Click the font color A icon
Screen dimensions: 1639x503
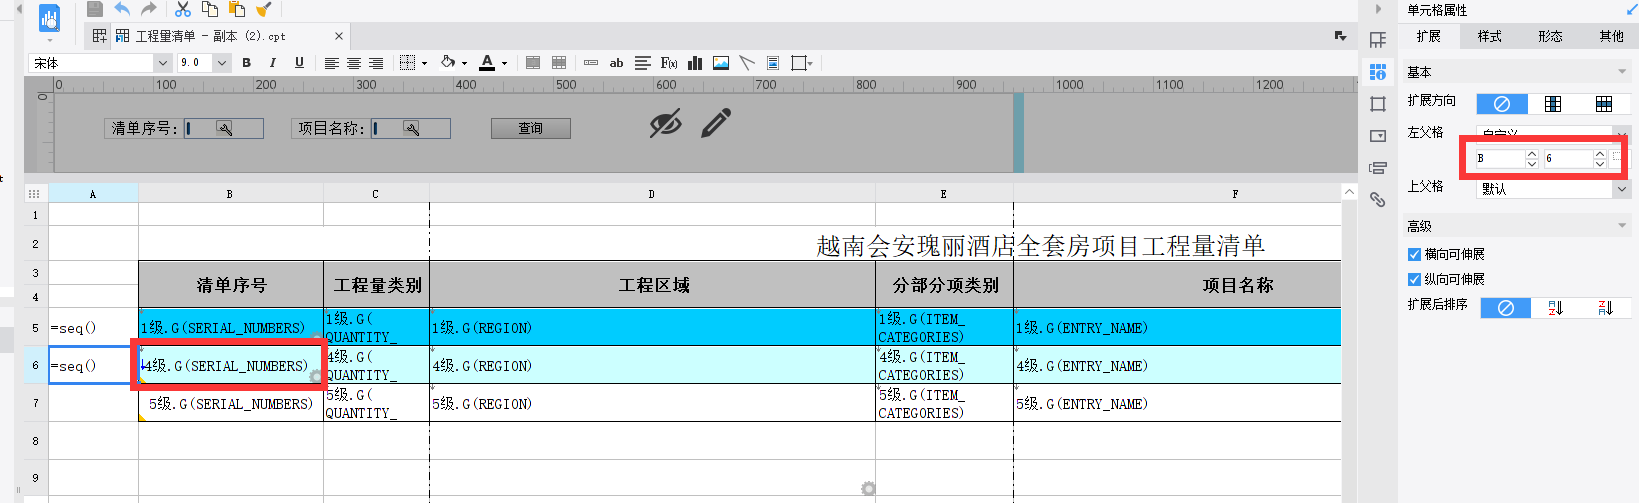[487, 62]
